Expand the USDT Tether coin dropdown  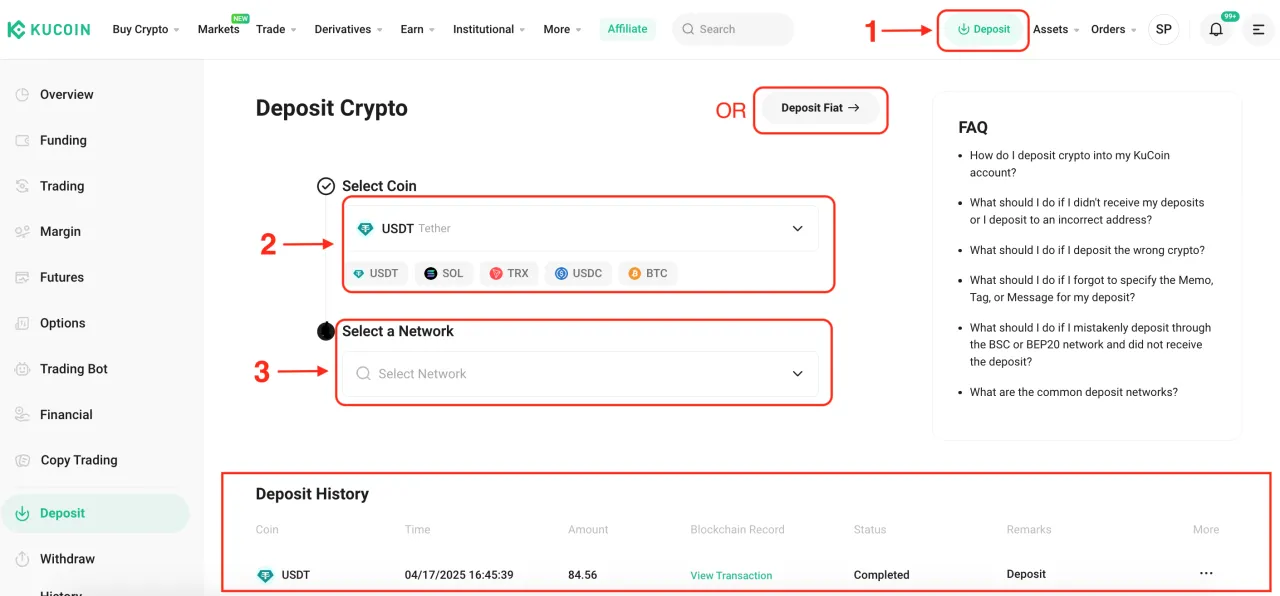click(581, 228)
